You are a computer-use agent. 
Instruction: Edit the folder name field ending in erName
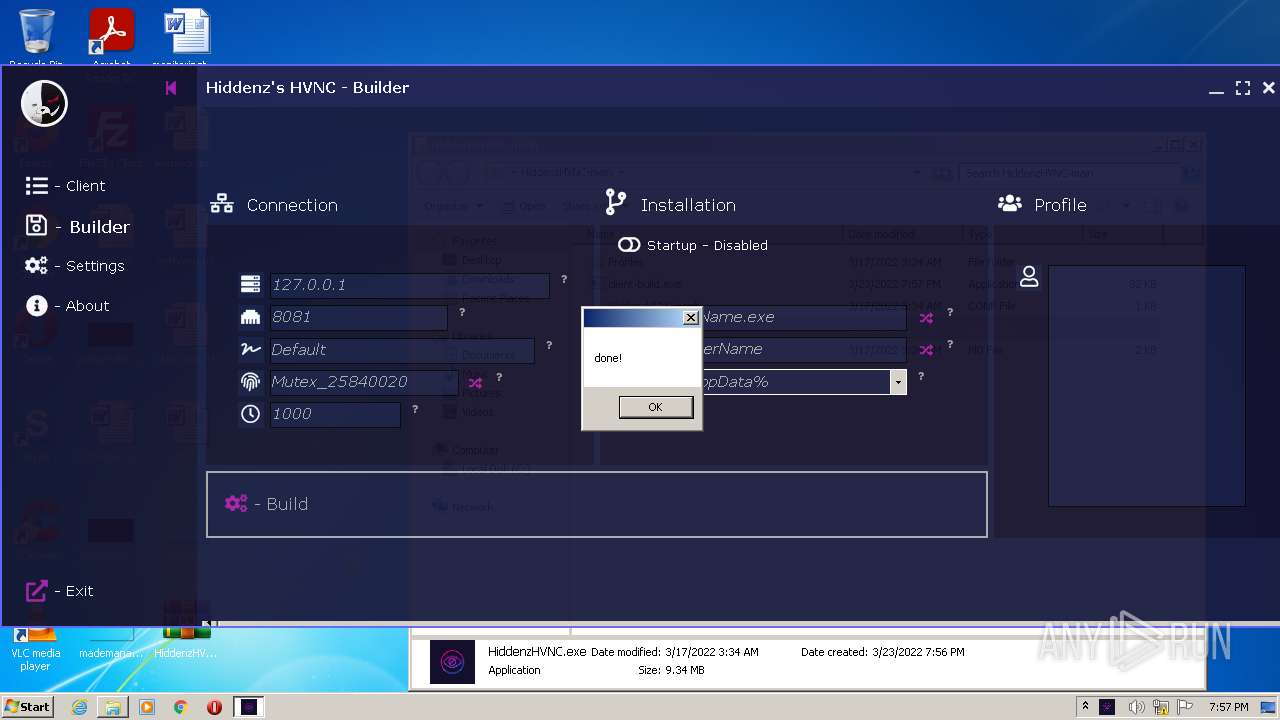804,349
